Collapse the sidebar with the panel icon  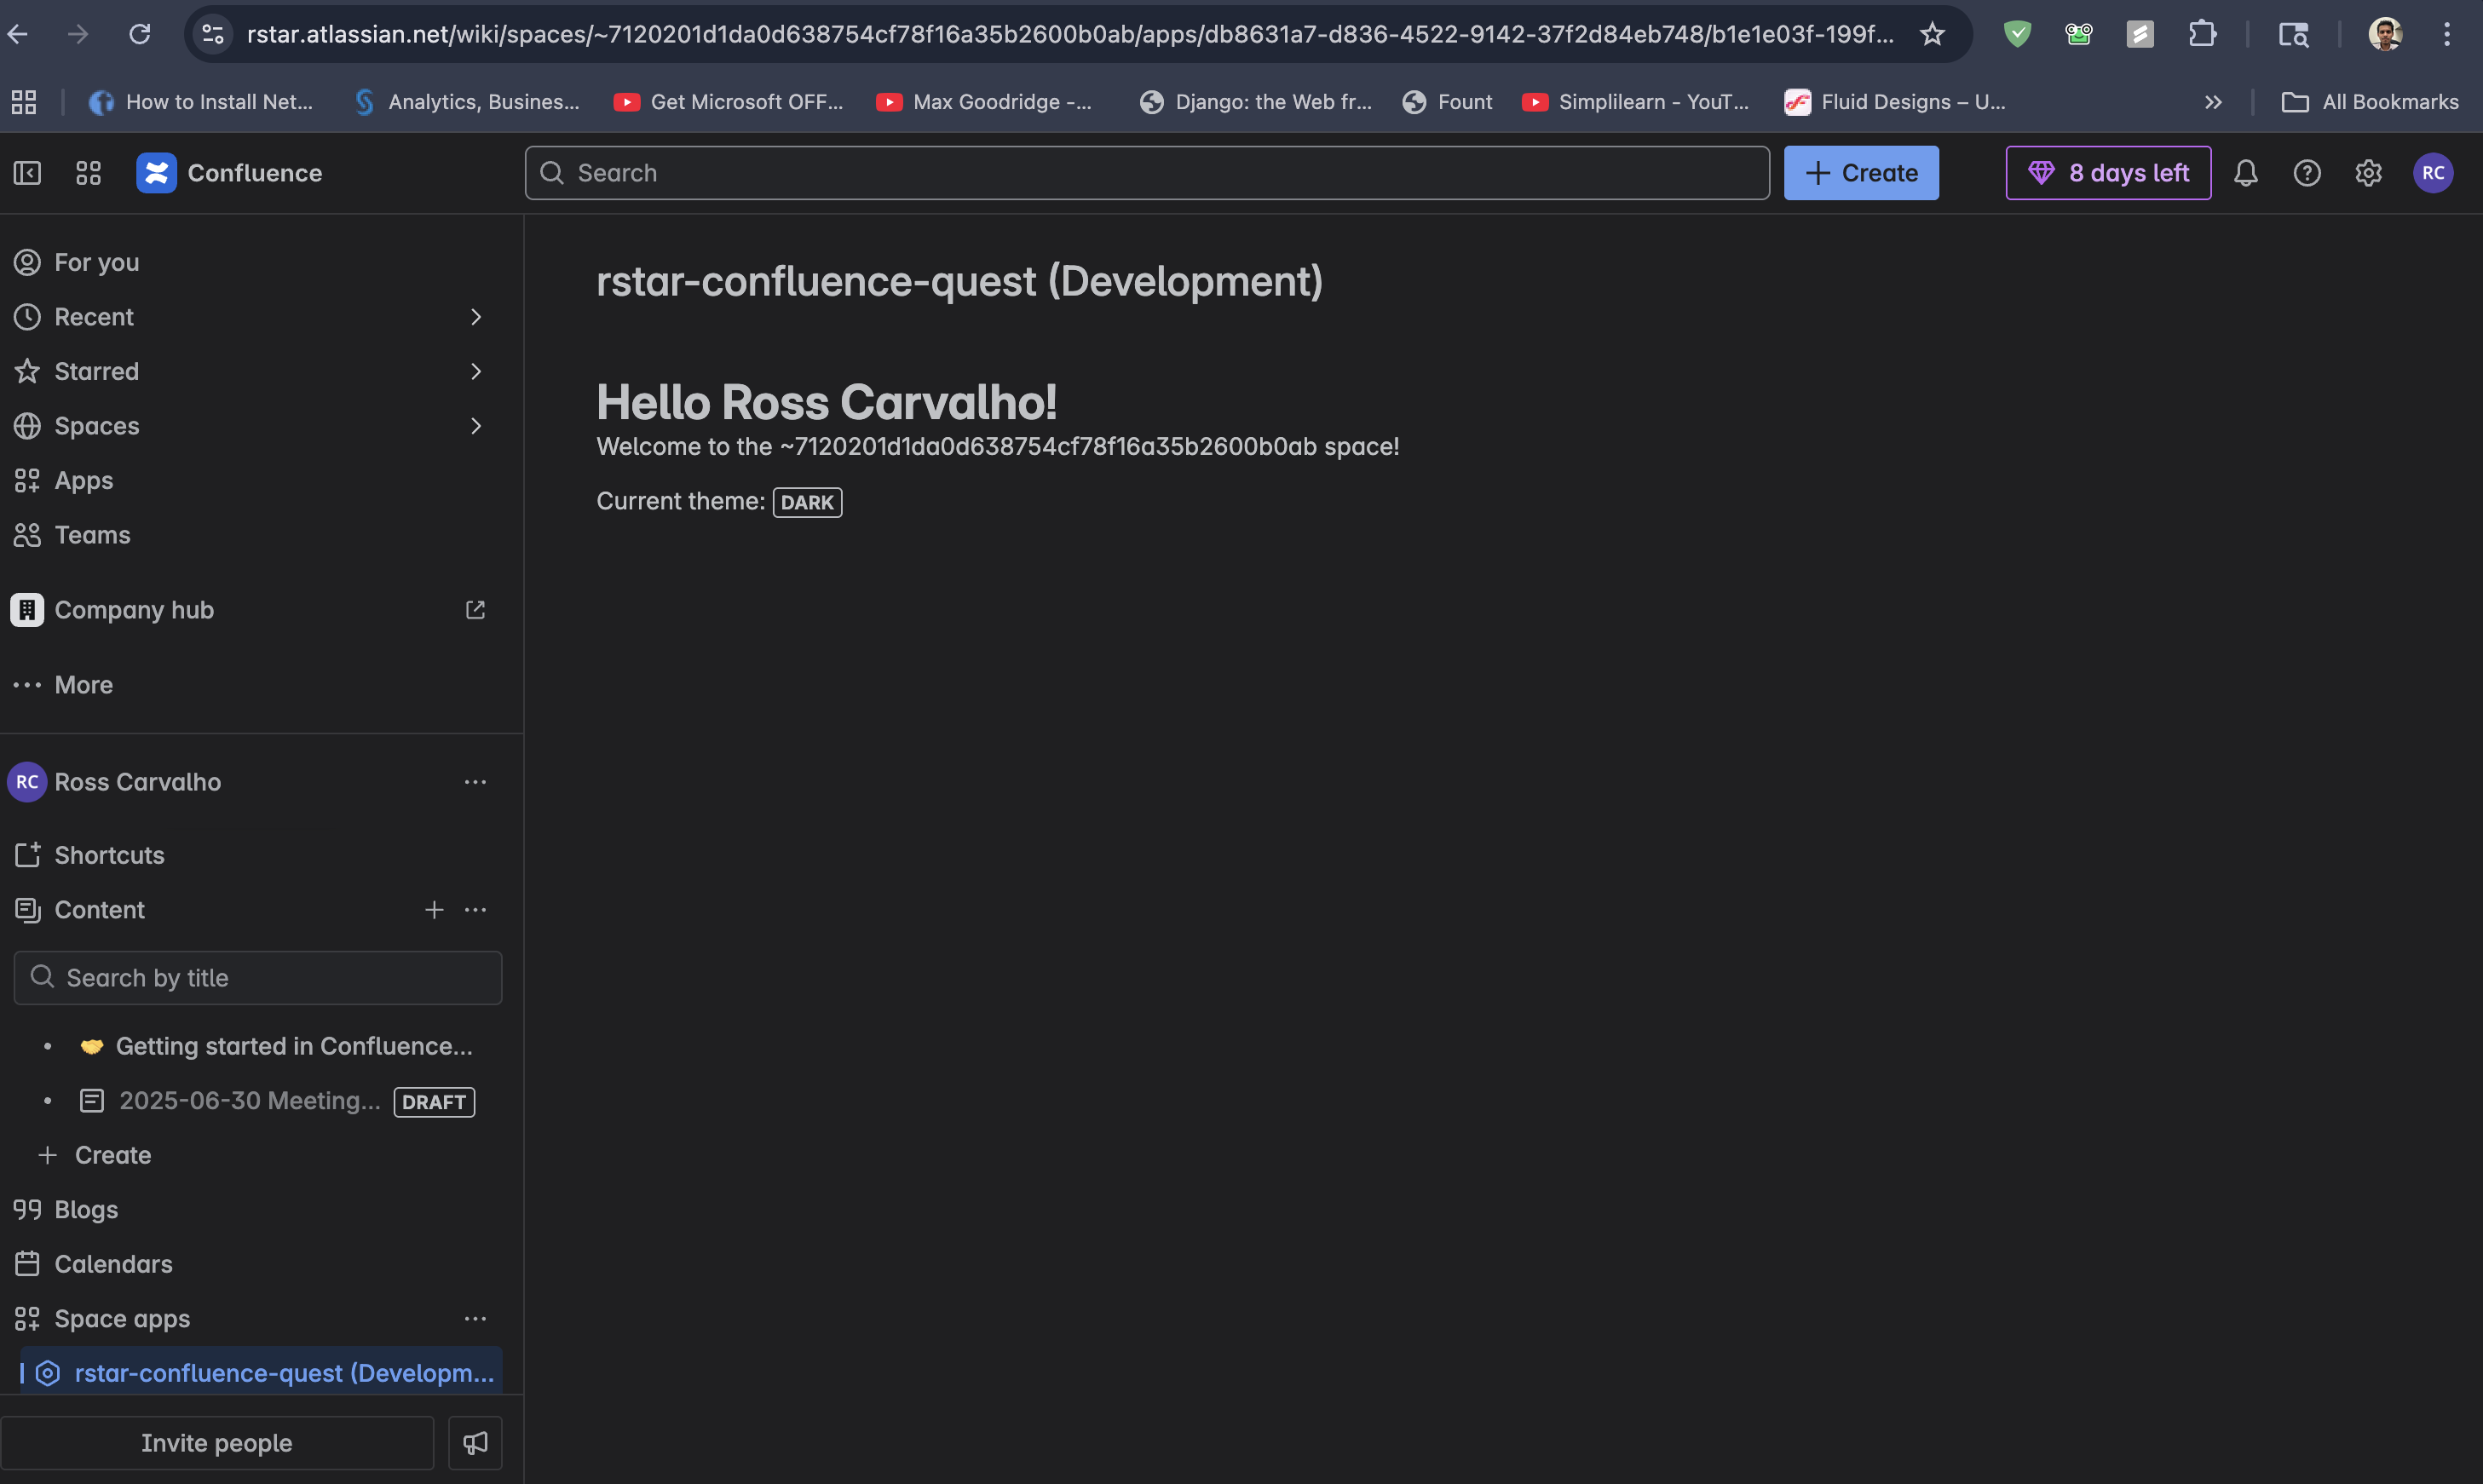27,173
